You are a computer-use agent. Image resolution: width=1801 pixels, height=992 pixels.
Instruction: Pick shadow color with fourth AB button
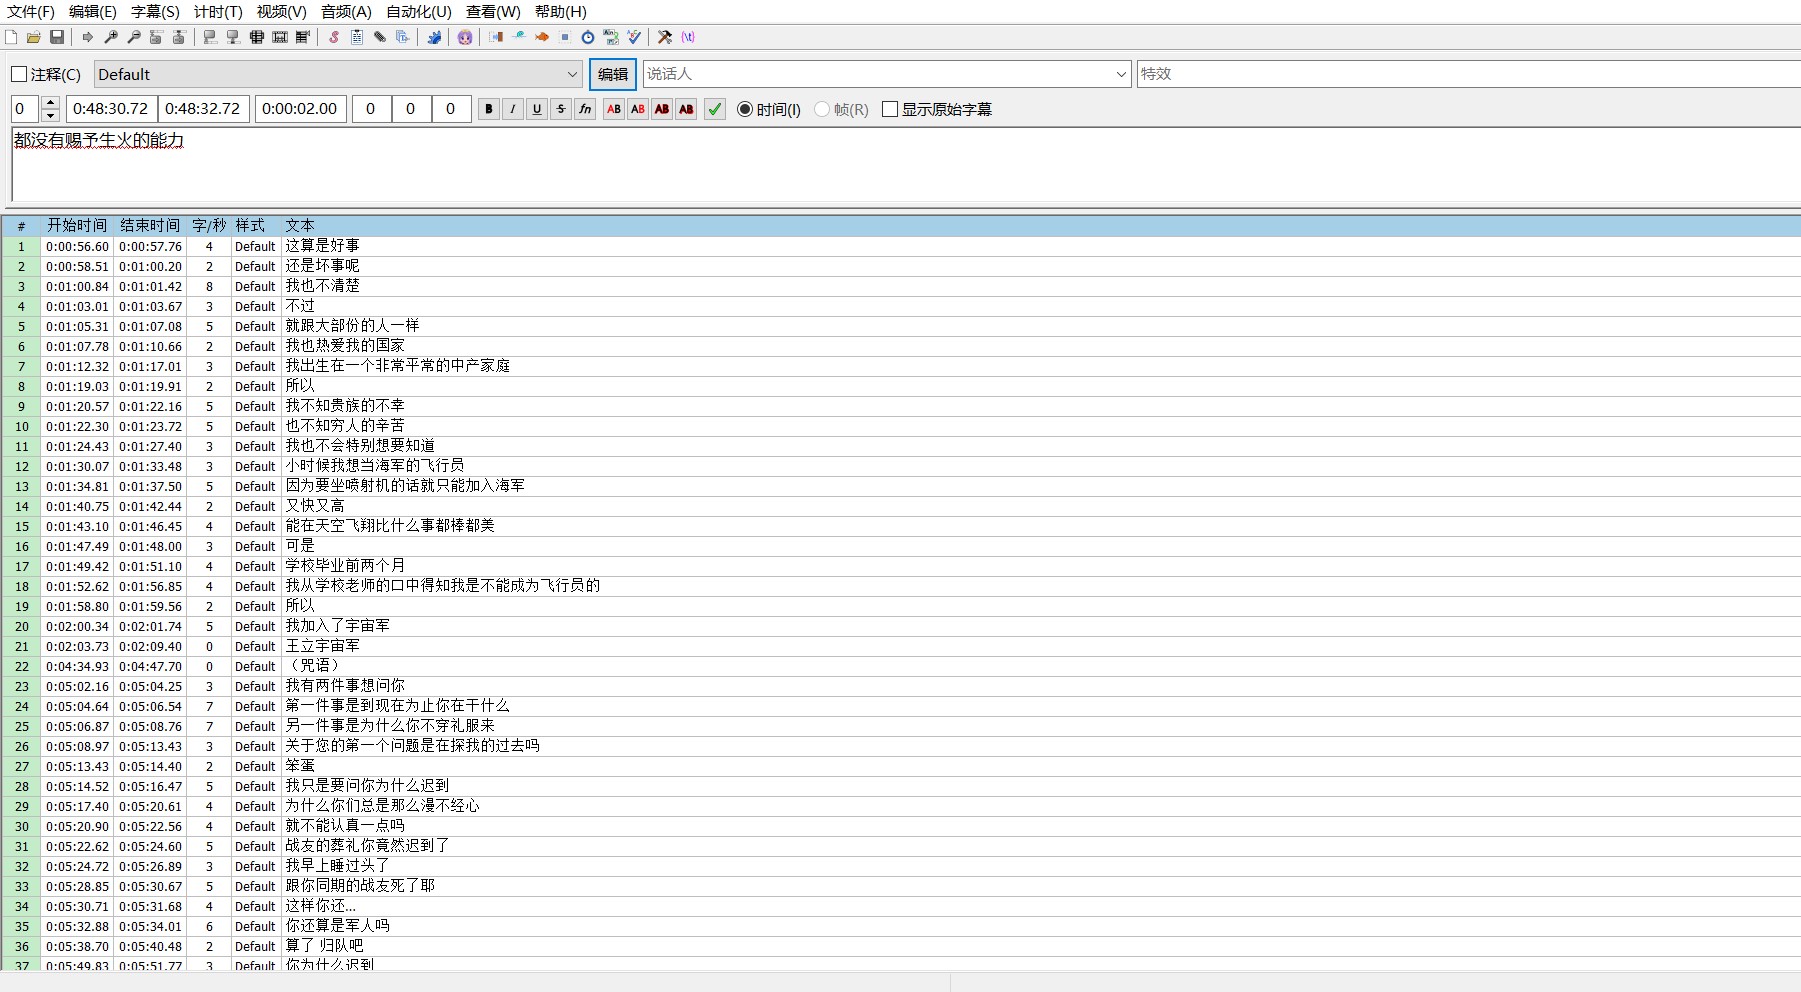tap(686, 109)
